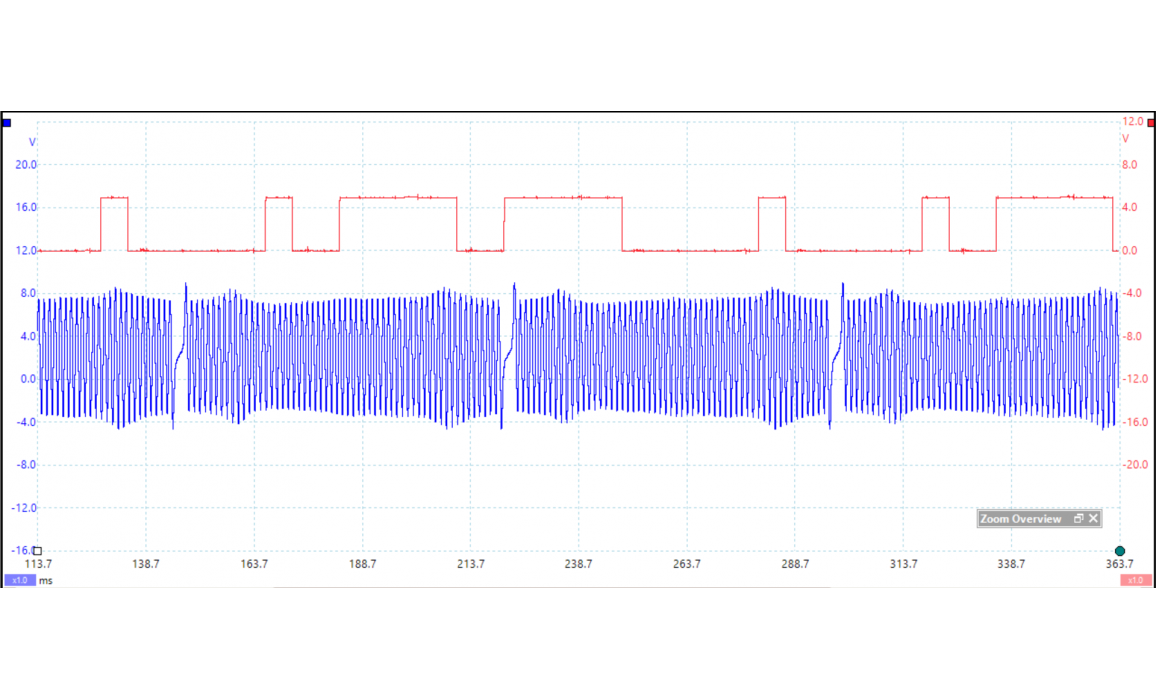Viewport: 1156px width, 700px height.
Task: Click the blue channel A marker square
Action: [7, 123]
